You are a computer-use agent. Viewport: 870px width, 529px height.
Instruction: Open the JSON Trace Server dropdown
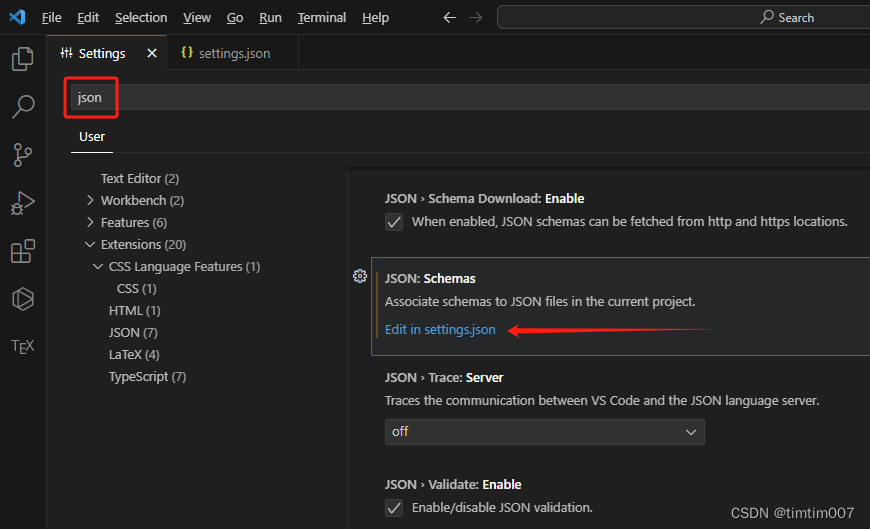pyautogui.click(x=544, y=432)
